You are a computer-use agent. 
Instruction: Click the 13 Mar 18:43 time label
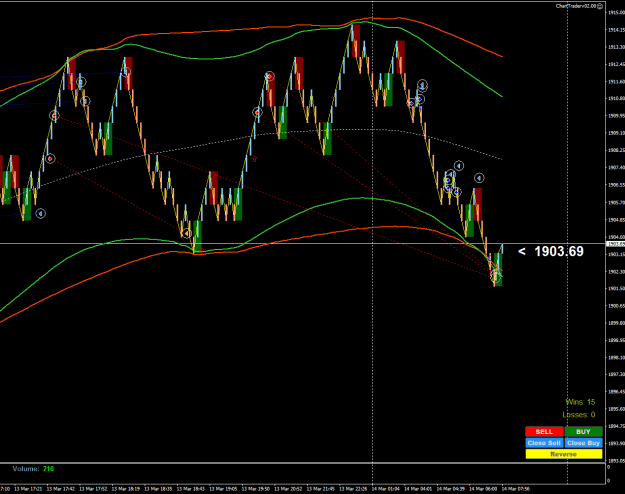click(x=191, y=489)
